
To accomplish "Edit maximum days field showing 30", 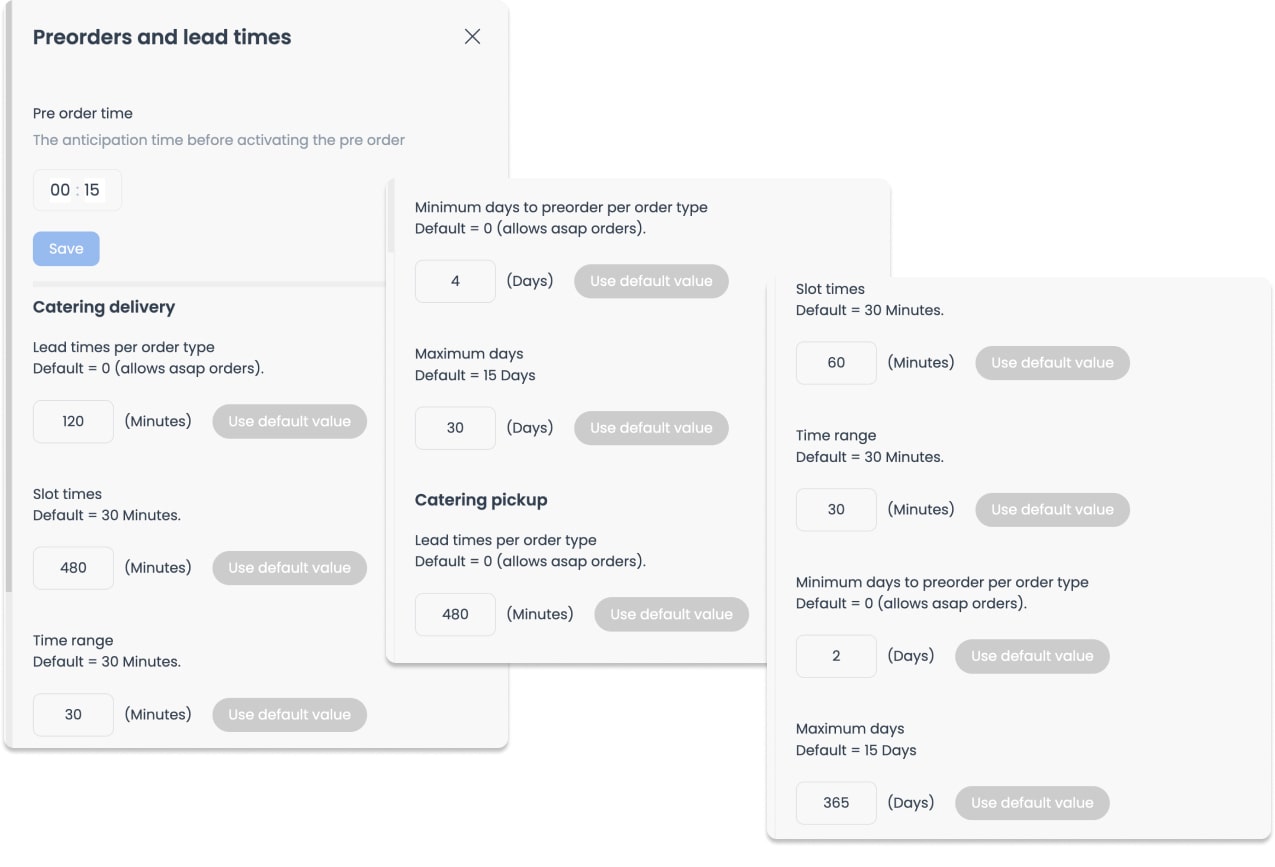I will (455, 428).
